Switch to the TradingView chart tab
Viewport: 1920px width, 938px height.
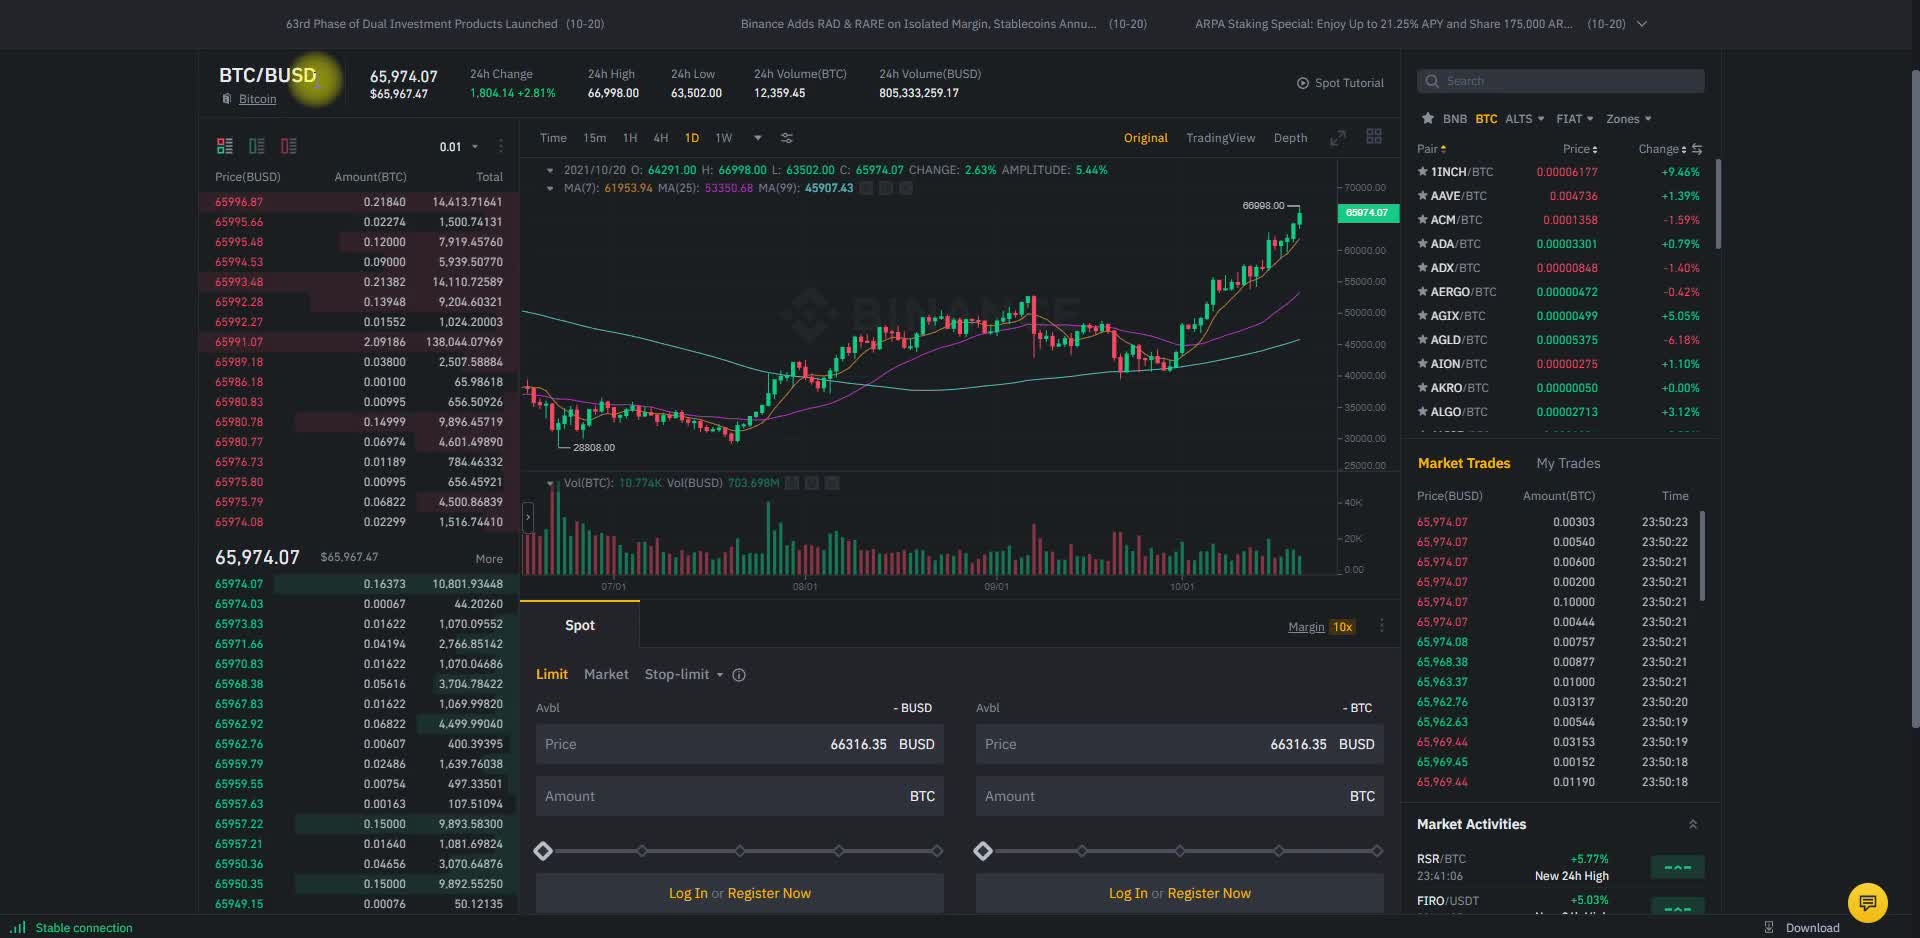tap(1219, 138)
